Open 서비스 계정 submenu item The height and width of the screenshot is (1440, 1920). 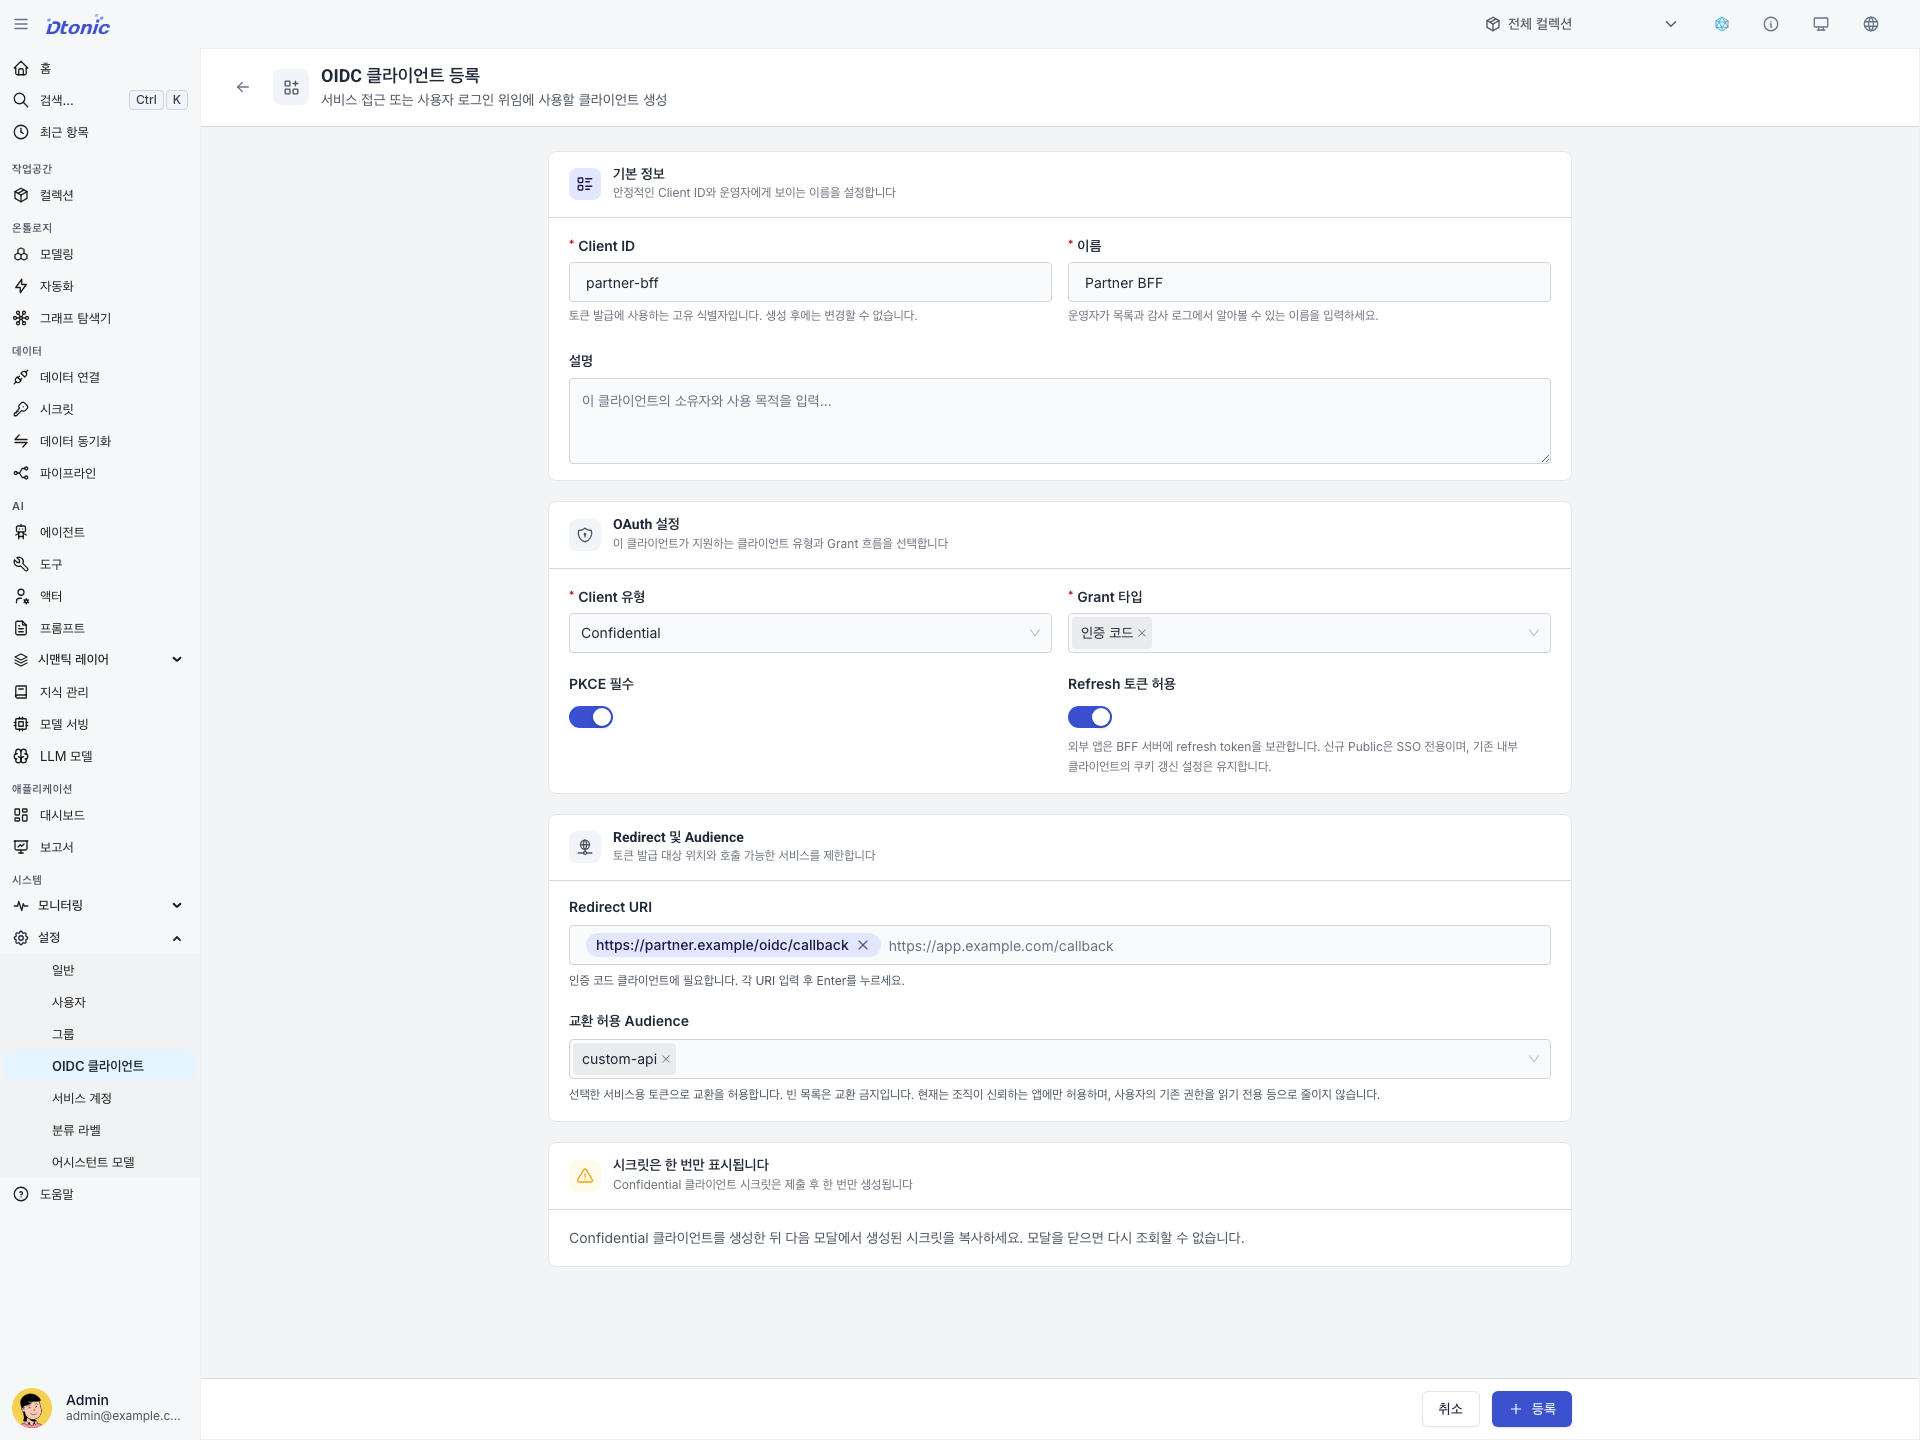(x=100, y=1098)
